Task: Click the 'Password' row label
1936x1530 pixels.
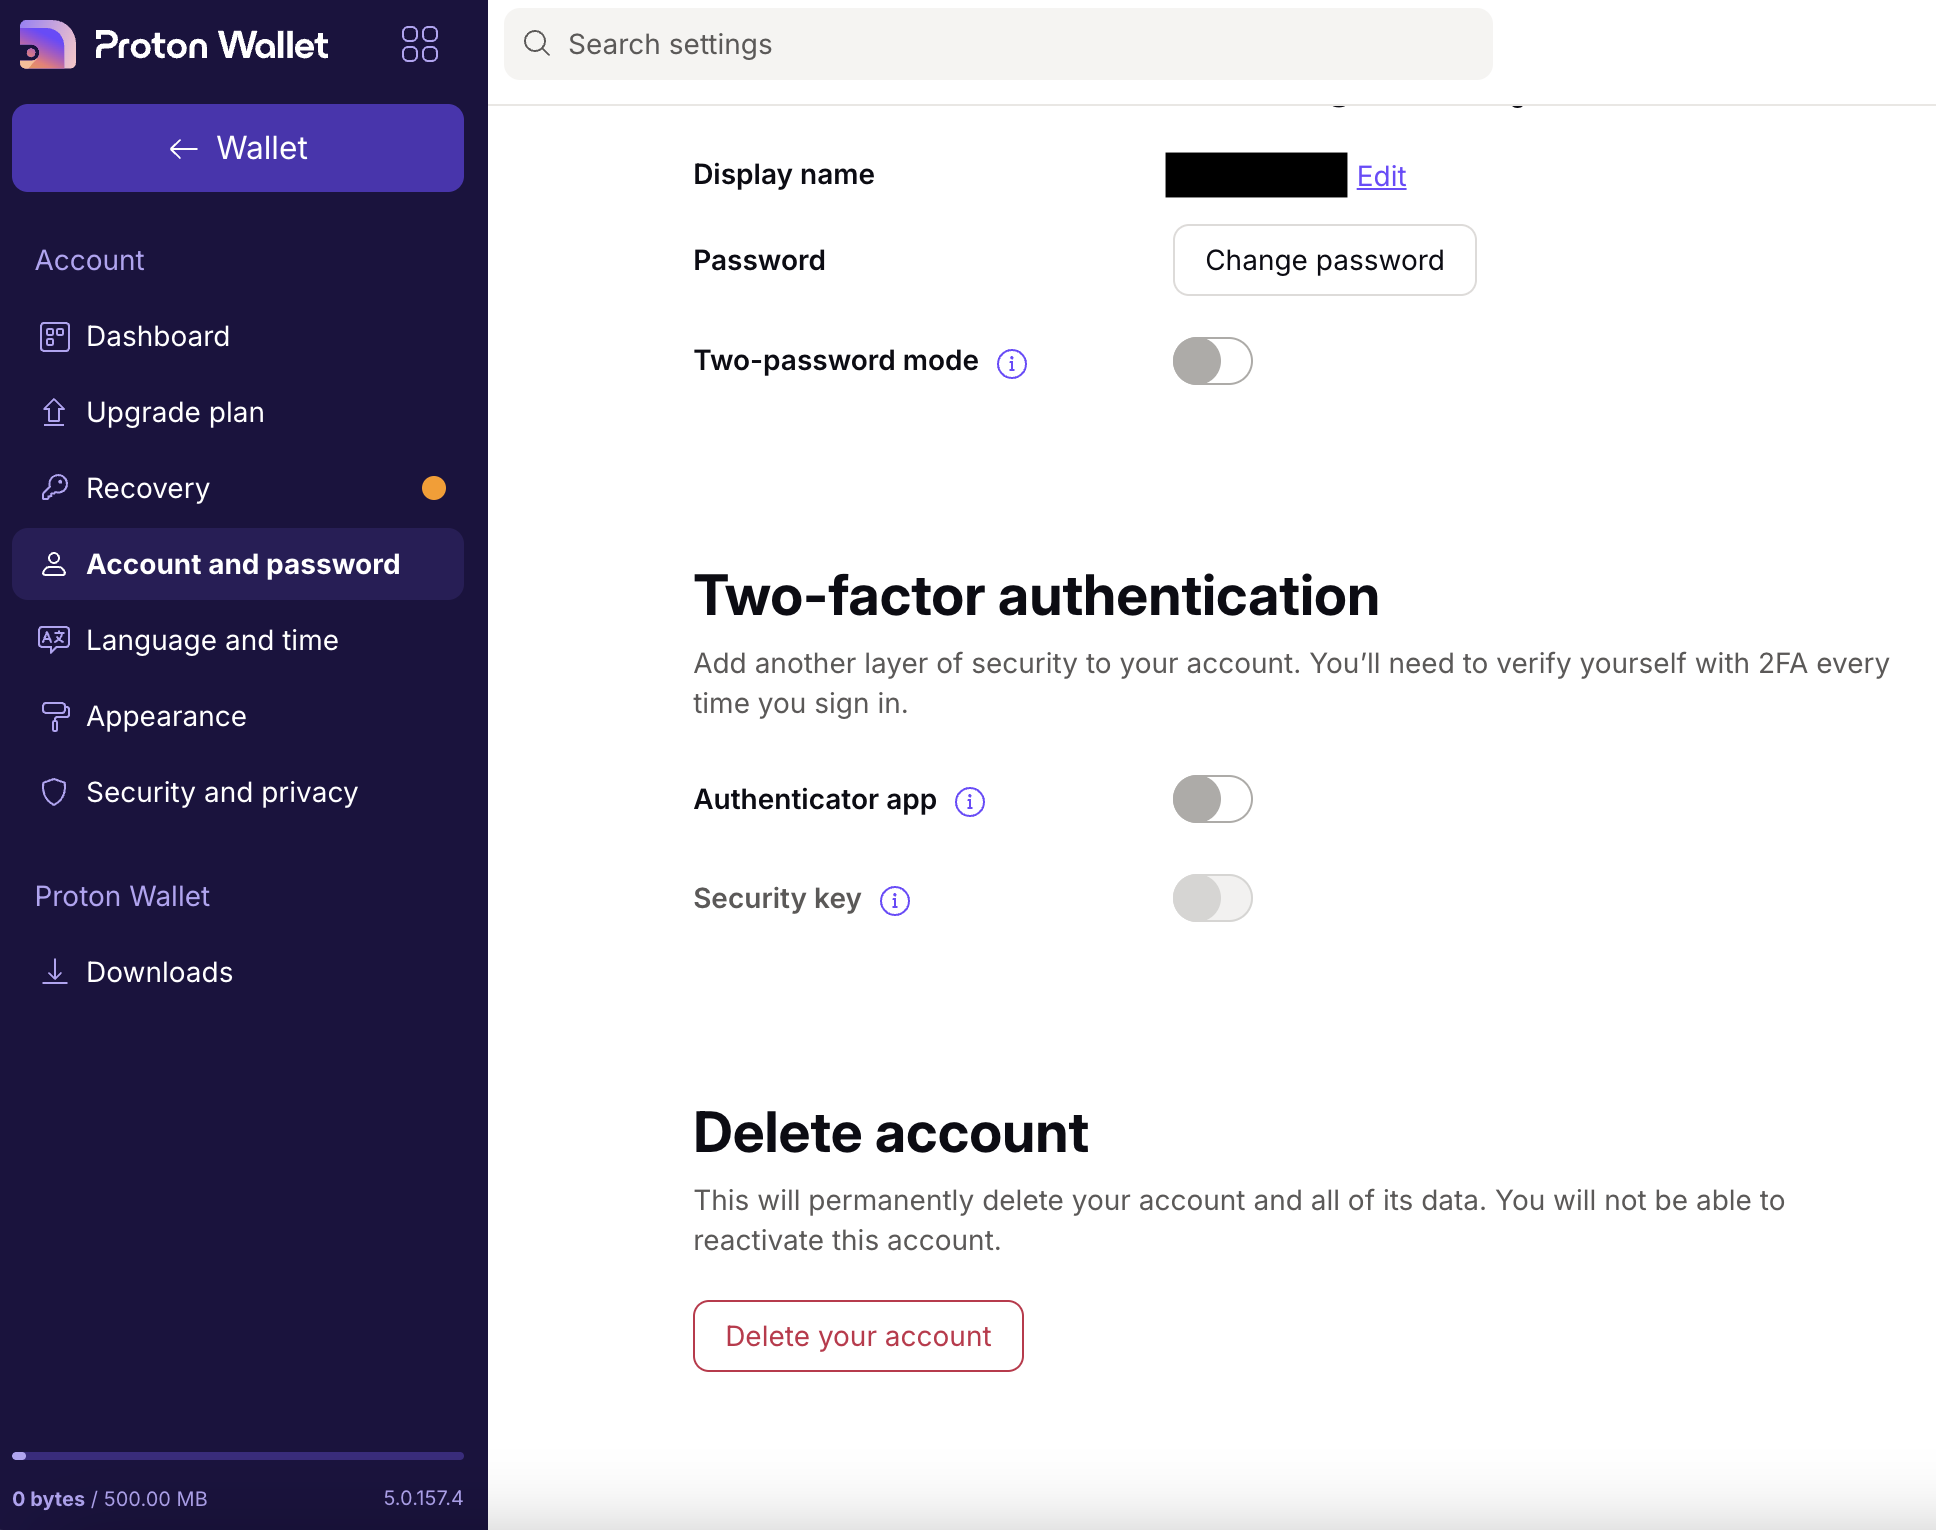Action: [759, 260]
